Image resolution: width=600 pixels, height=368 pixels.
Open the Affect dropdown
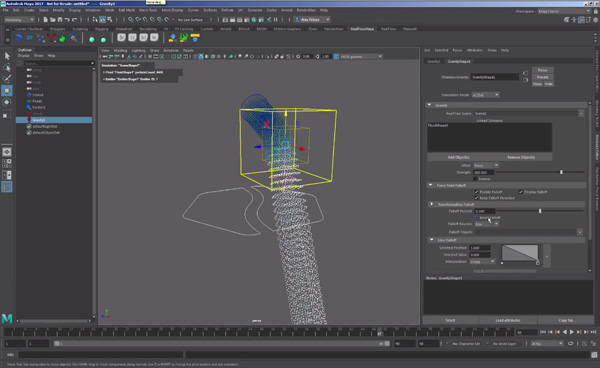coord(486,165)
